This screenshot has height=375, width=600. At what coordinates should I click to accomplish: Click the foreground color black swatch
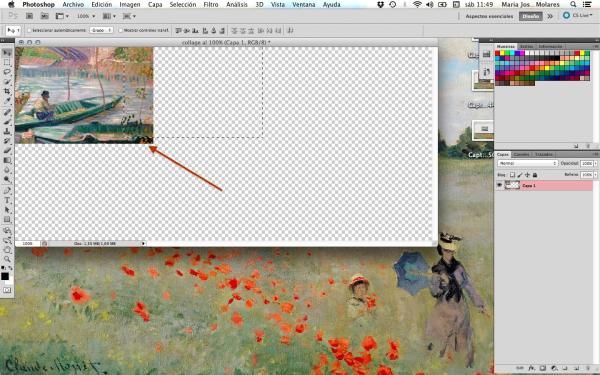click(x=5, y=276)
